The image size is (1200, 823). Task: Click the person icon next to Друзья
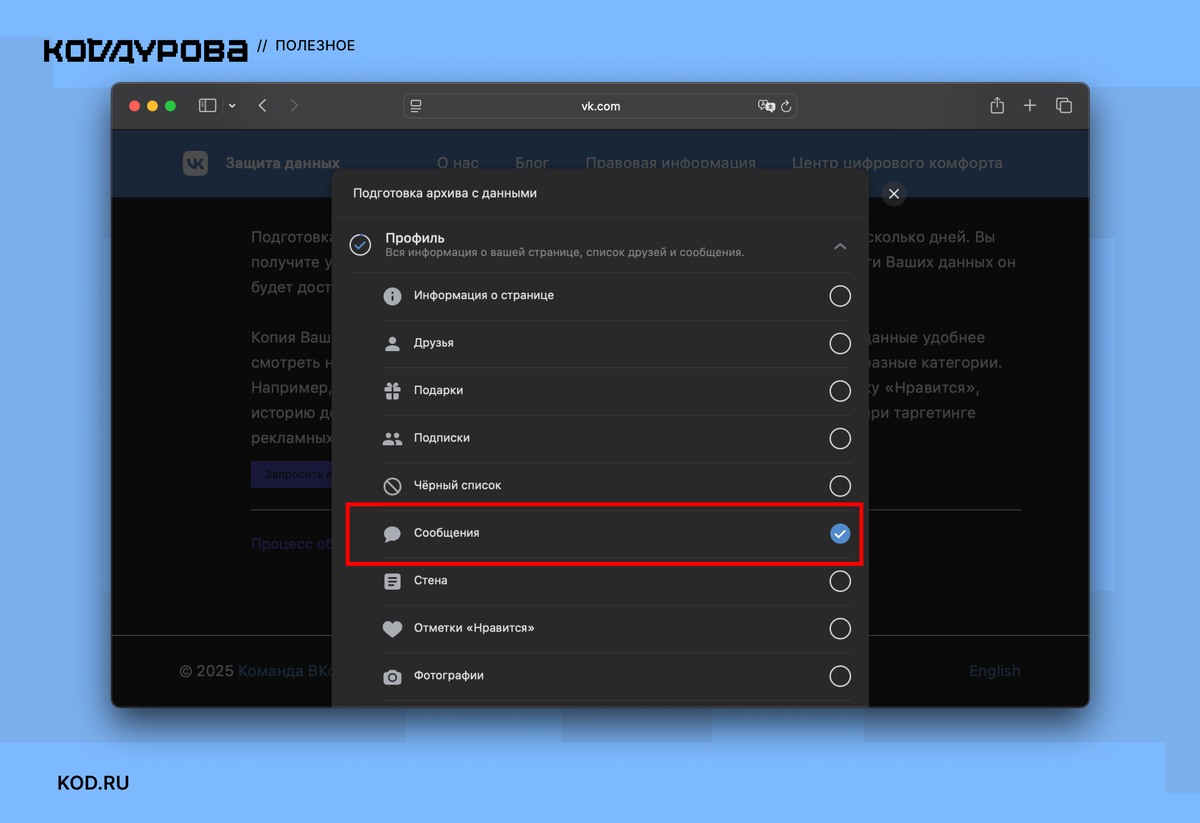[x=392, y=343]
